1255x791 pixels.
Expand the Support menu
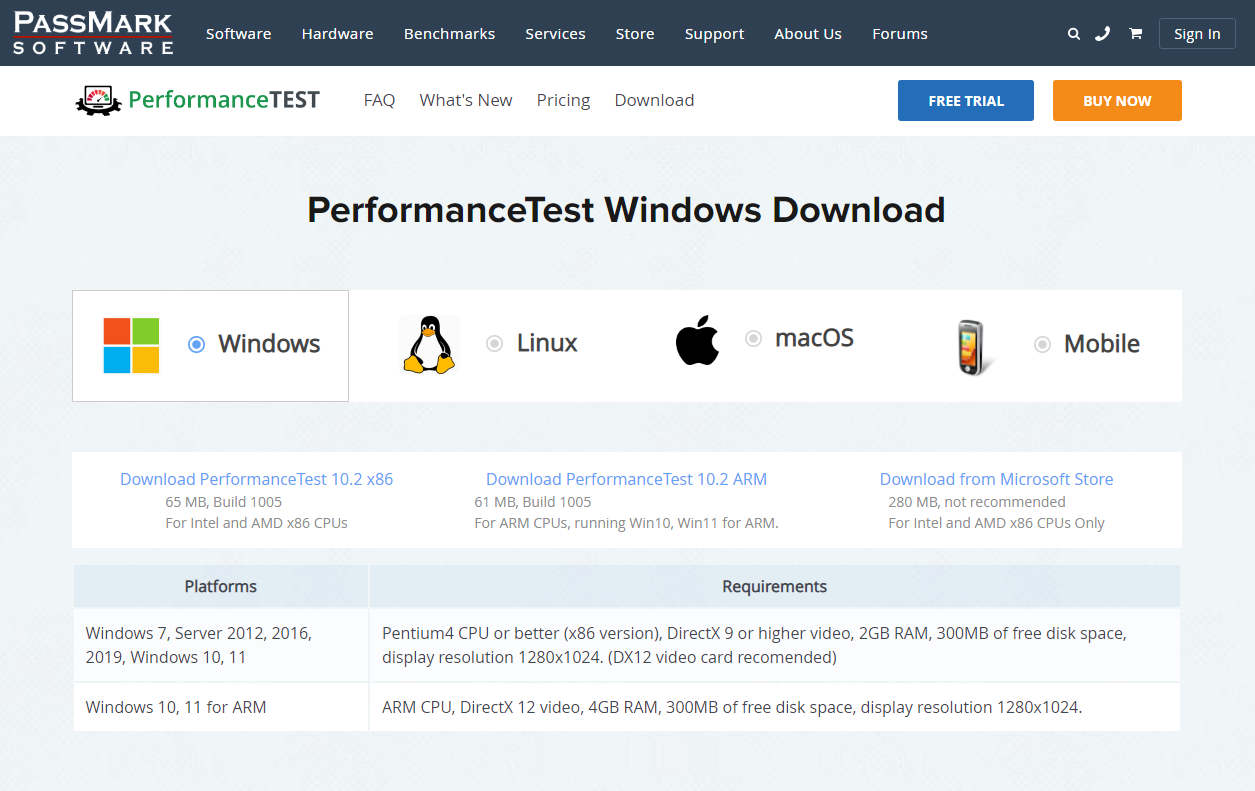(x=714, y=34)
